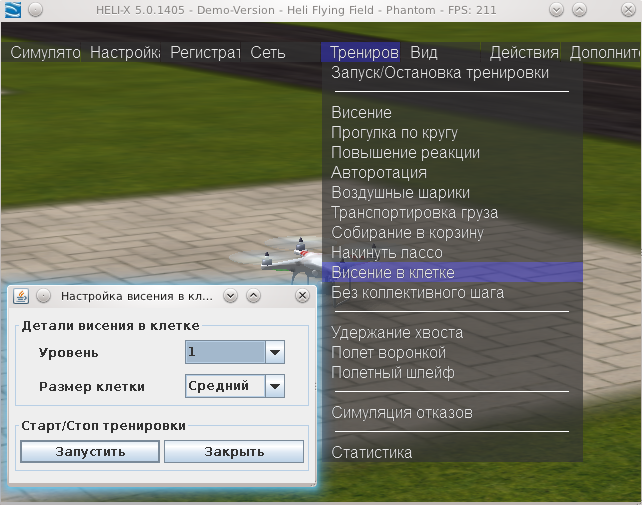Choose Без коллективного шага training
Image resolution: width=642 pixels, height=505 pixels.
(452, 292)
